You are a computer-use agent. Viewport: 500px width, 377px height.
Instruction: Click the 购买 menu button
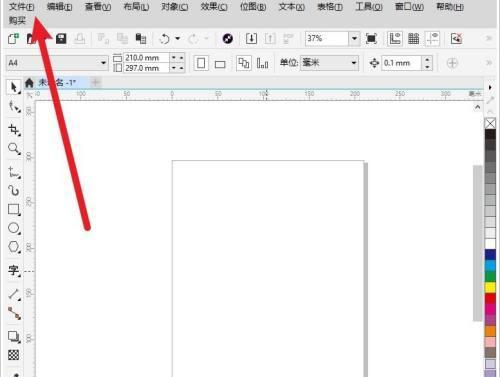17,21
